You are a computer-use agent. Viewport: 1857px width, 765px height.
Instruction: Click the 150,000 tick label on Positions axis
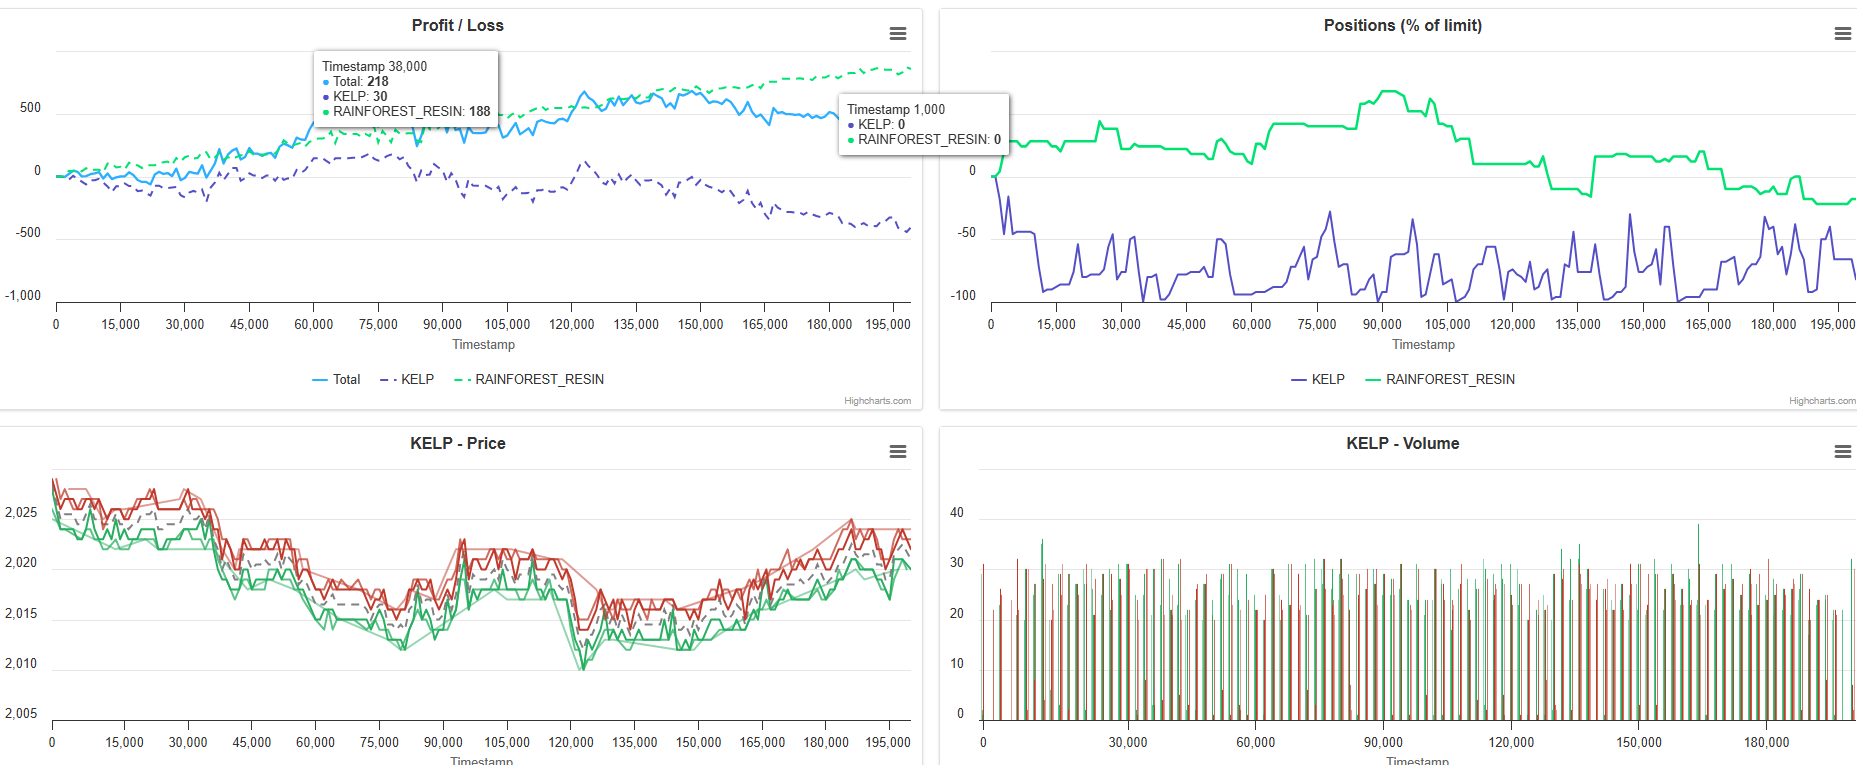click(x=1643, y=325)
